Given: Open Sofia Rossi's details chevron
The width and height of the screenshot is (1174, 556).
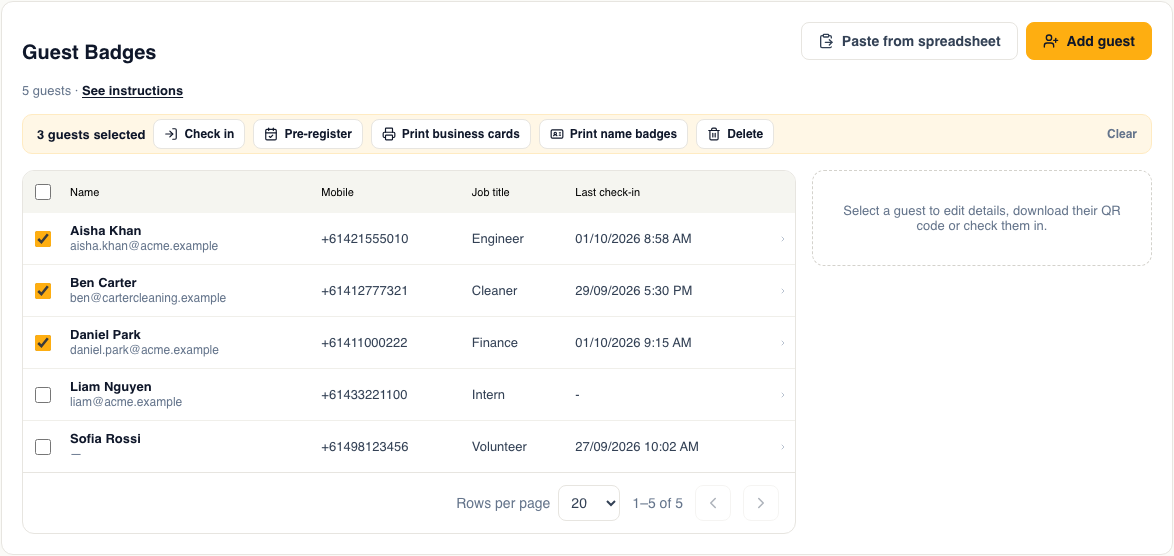Looking at the screenshot, I should [x=782, y=447].
